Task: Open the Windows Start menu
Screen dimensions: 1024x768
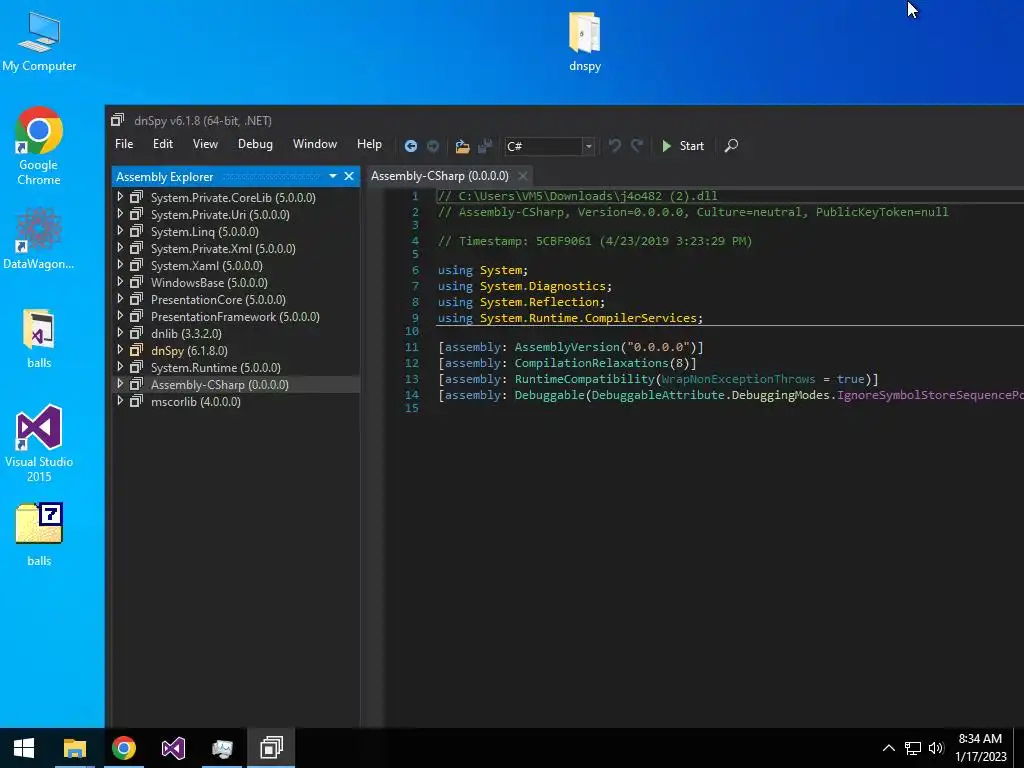Action: (24, 748)
